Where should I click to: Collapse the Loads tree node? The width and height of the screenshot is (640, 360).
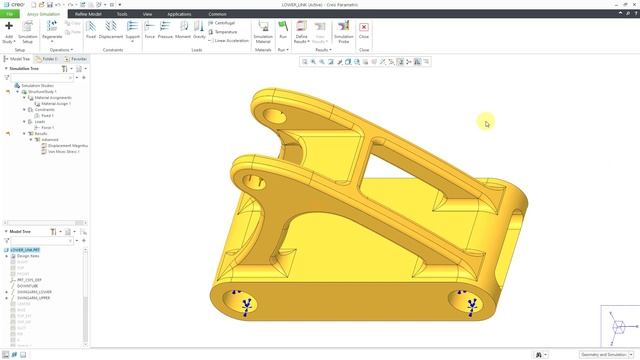click(x=24, y=122)
